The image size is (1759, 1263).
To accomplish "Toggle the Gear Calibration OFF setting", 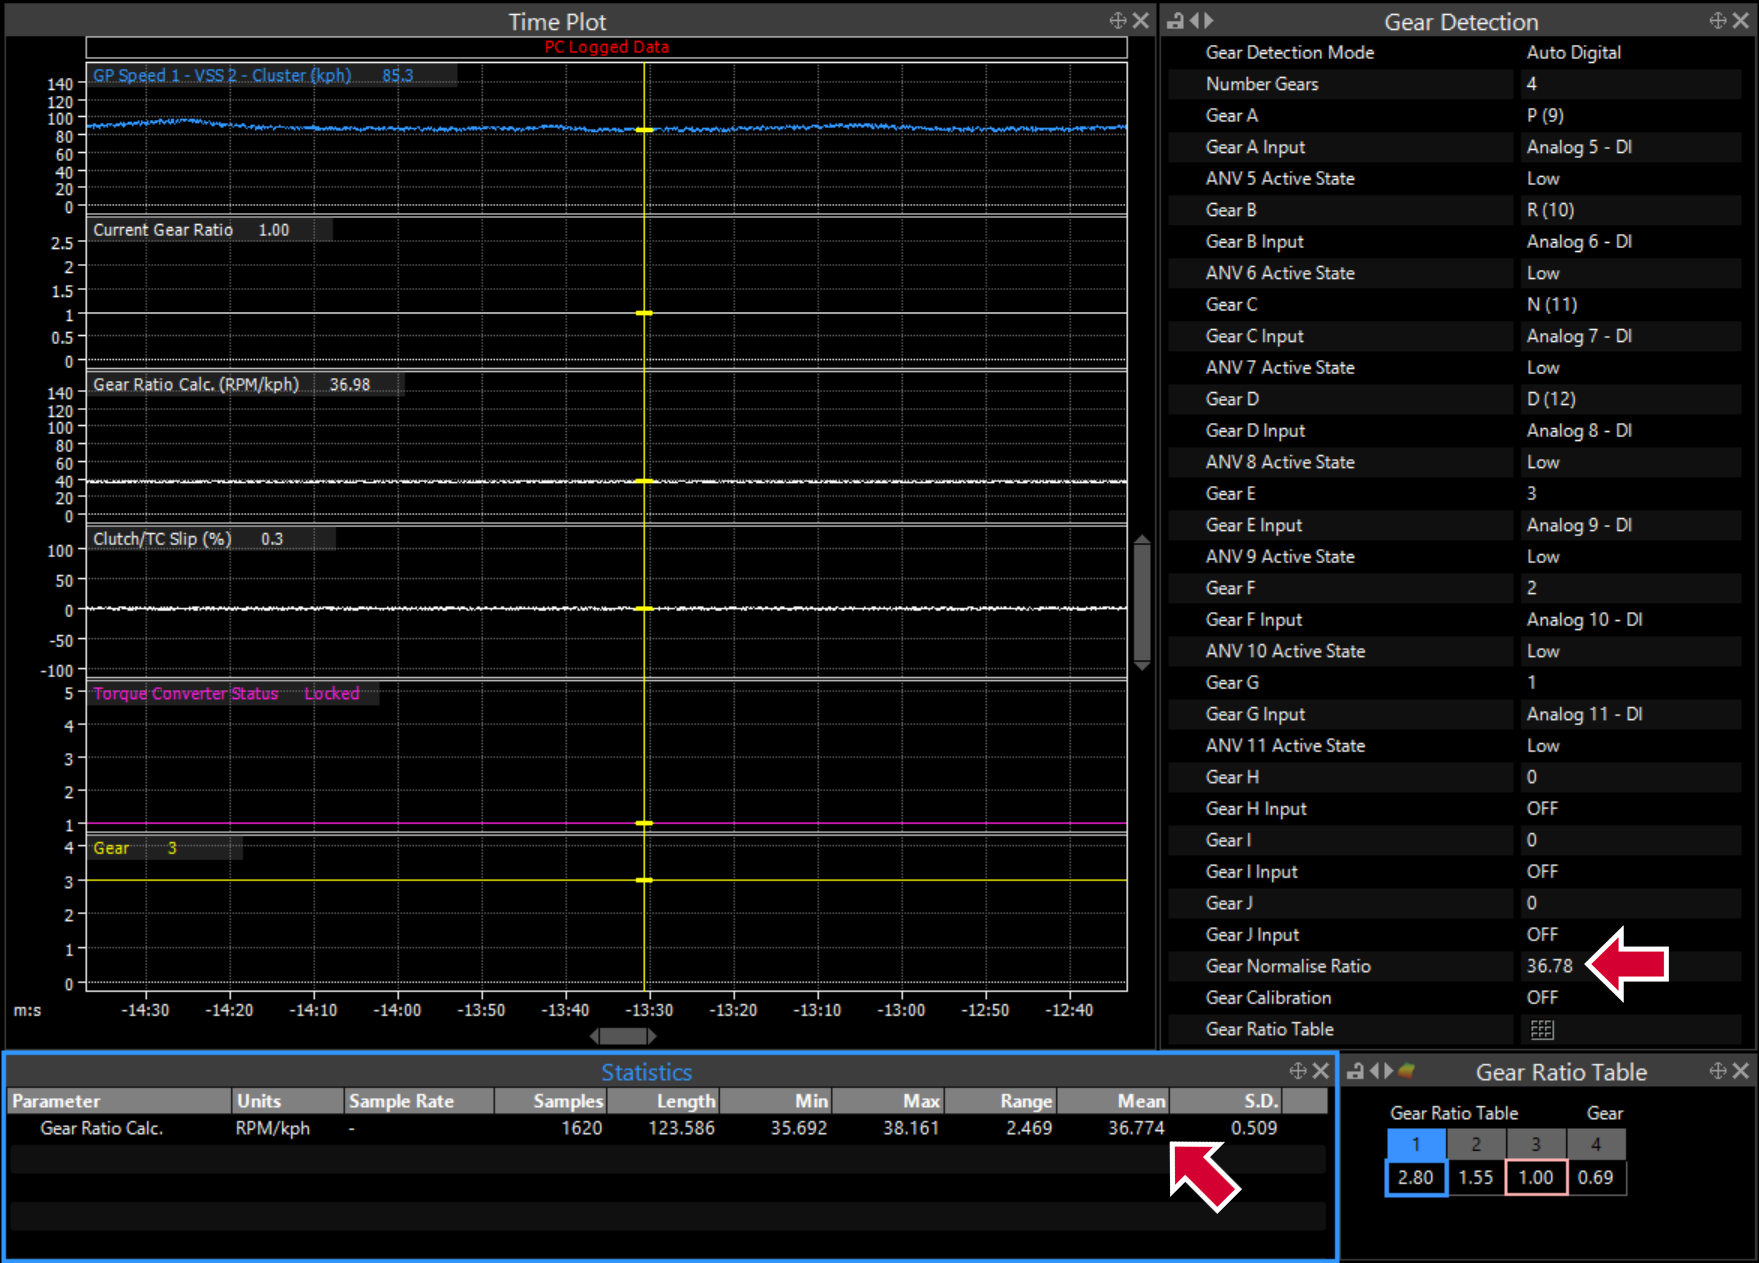I will coord(1542,998).
